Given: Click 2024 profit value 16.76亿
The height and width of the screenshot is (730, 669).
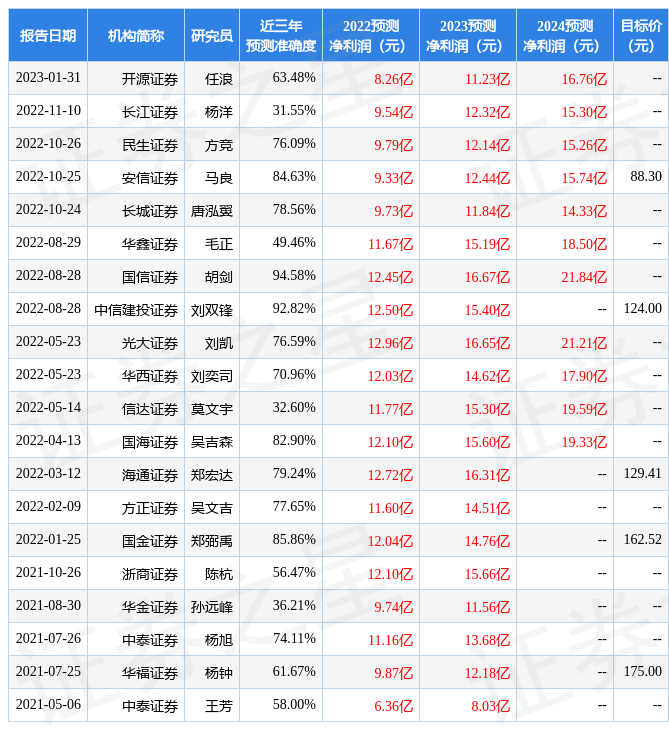Looking at the screenshot, I should 584,79.
